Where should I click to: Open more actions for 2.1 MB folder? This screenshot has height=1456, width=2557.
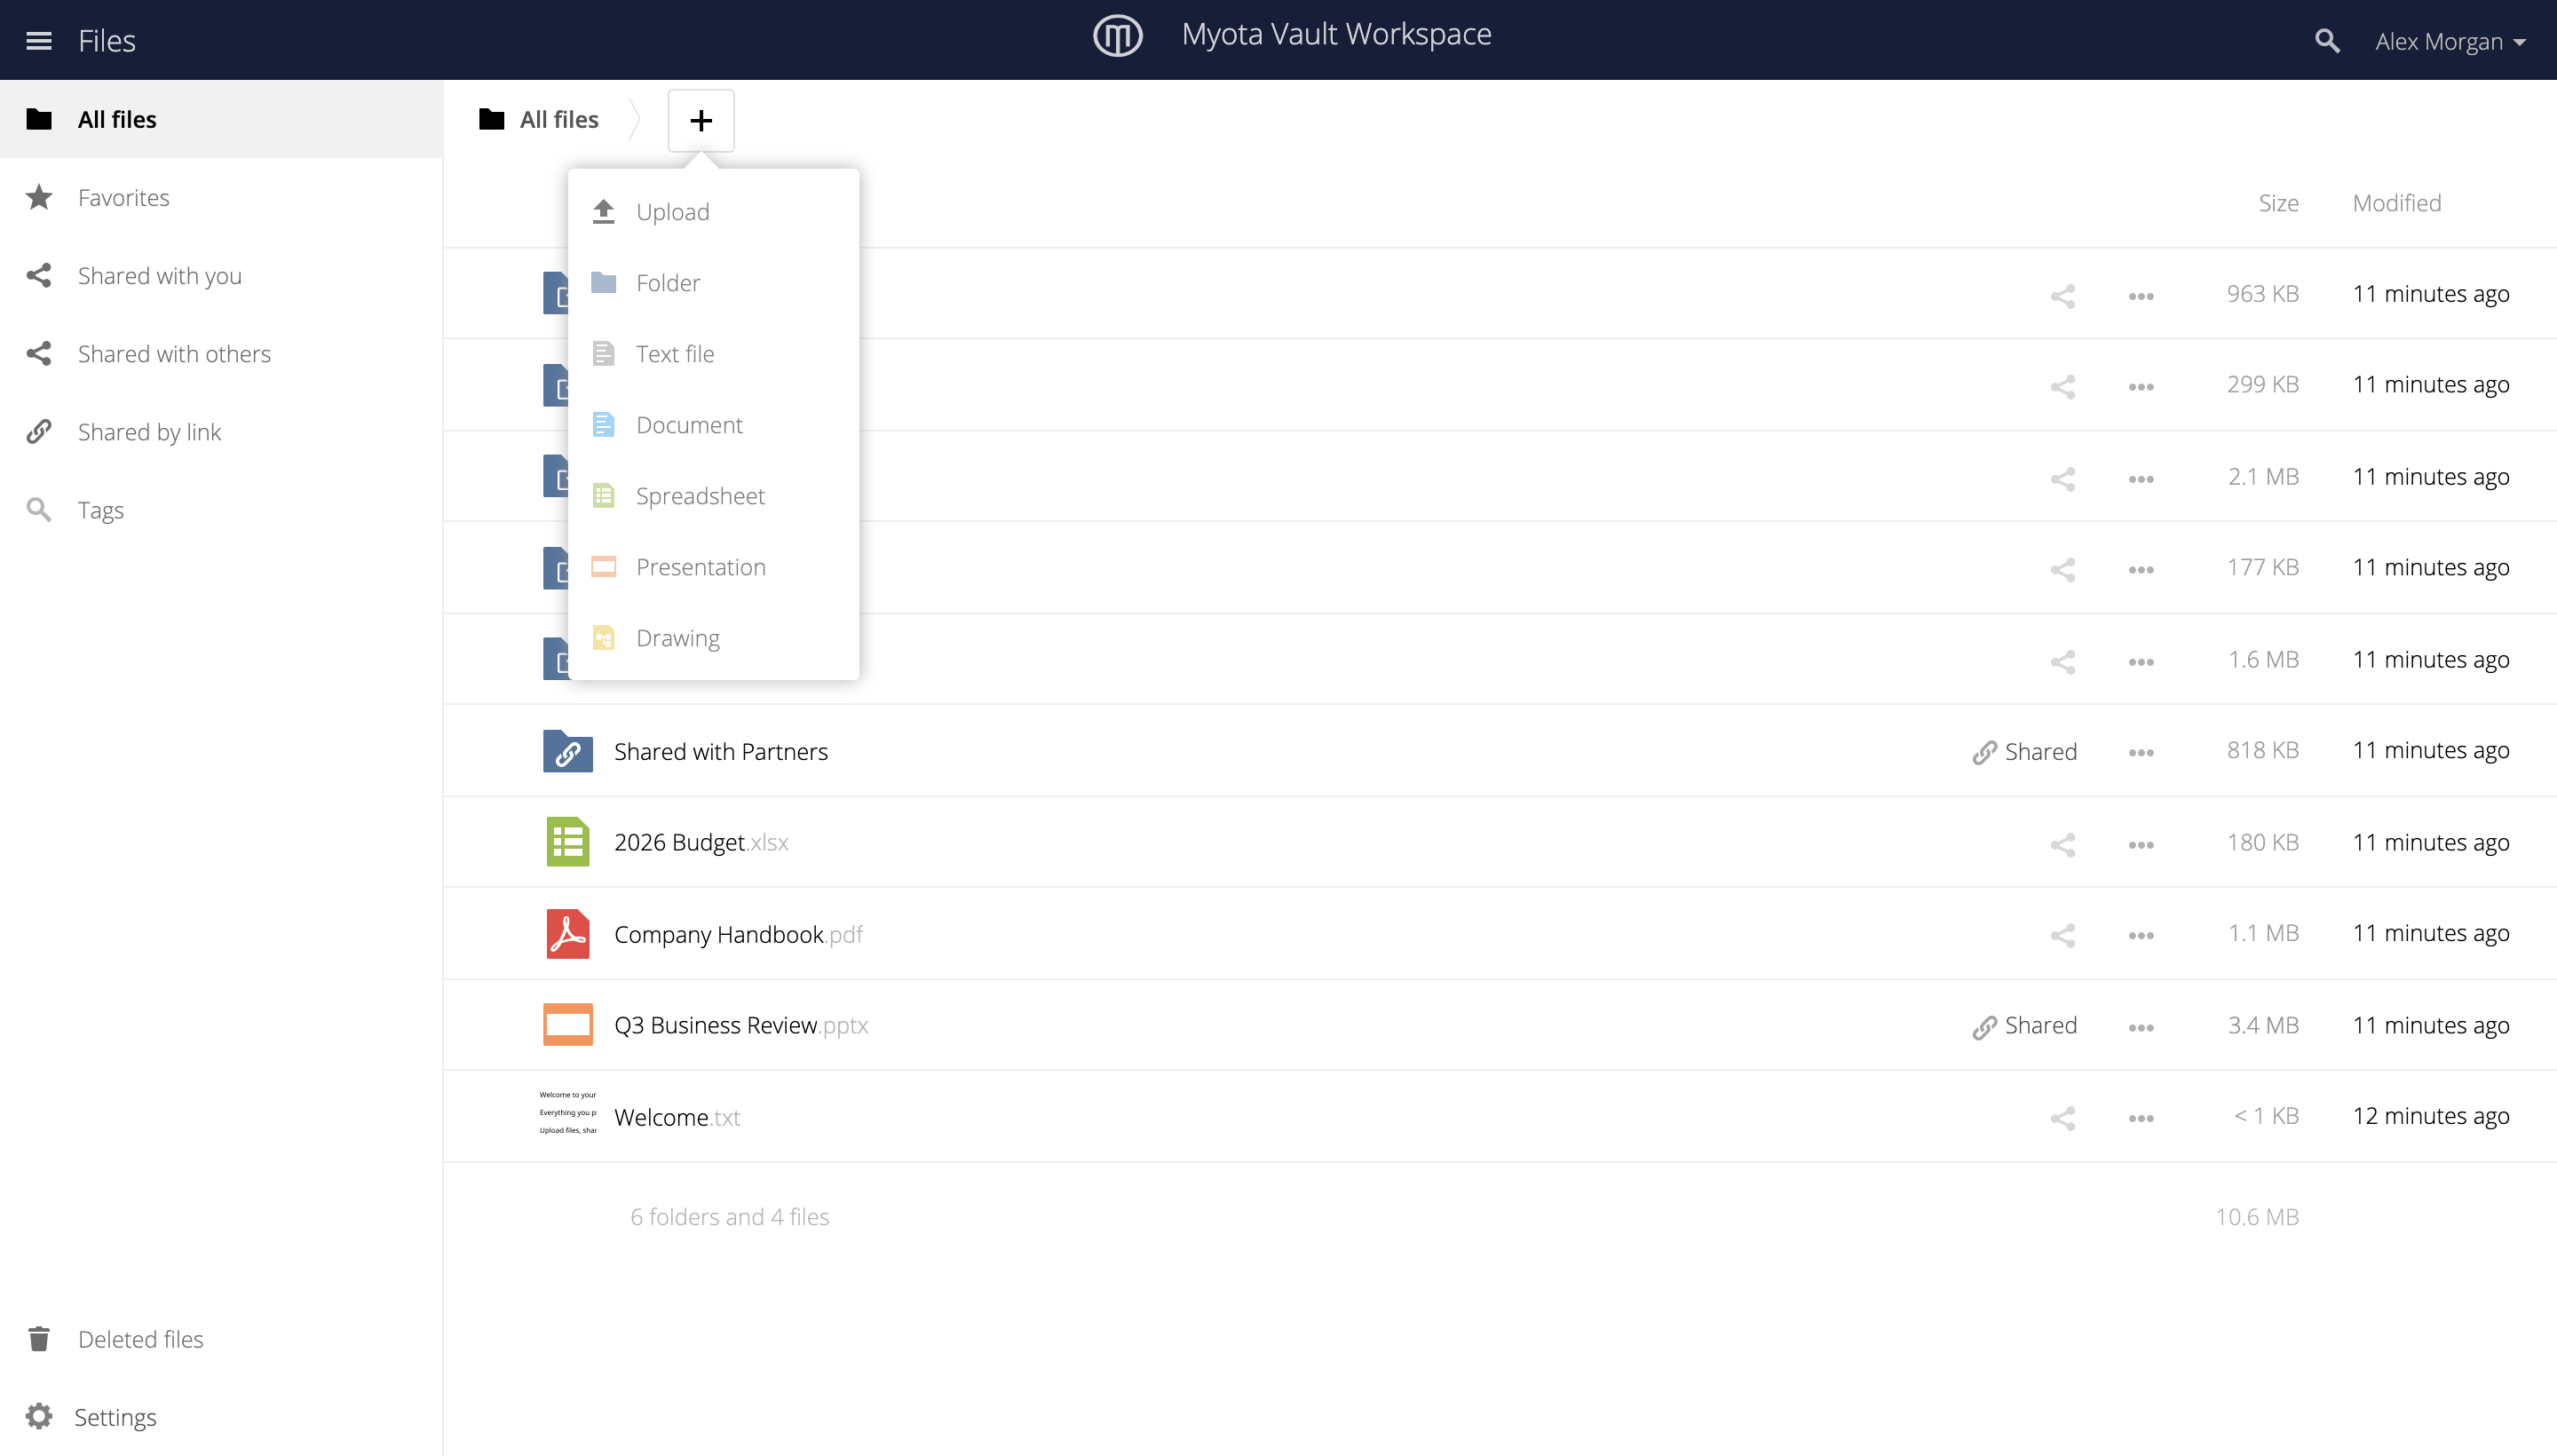click(2140, 479)
